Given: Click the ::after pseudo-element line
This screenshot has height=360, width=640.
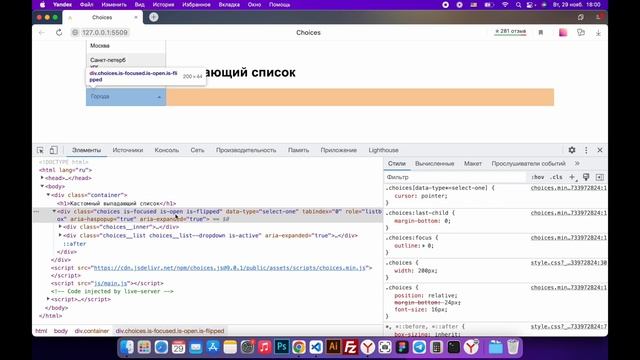Looking at the screenshot, I should [75, 244].
